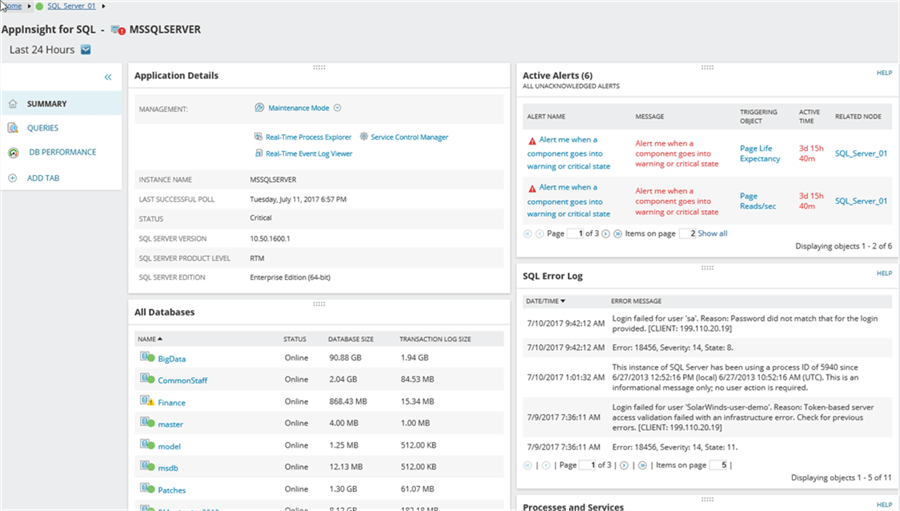Go to next page of SQL Error Log

(624, 466)
